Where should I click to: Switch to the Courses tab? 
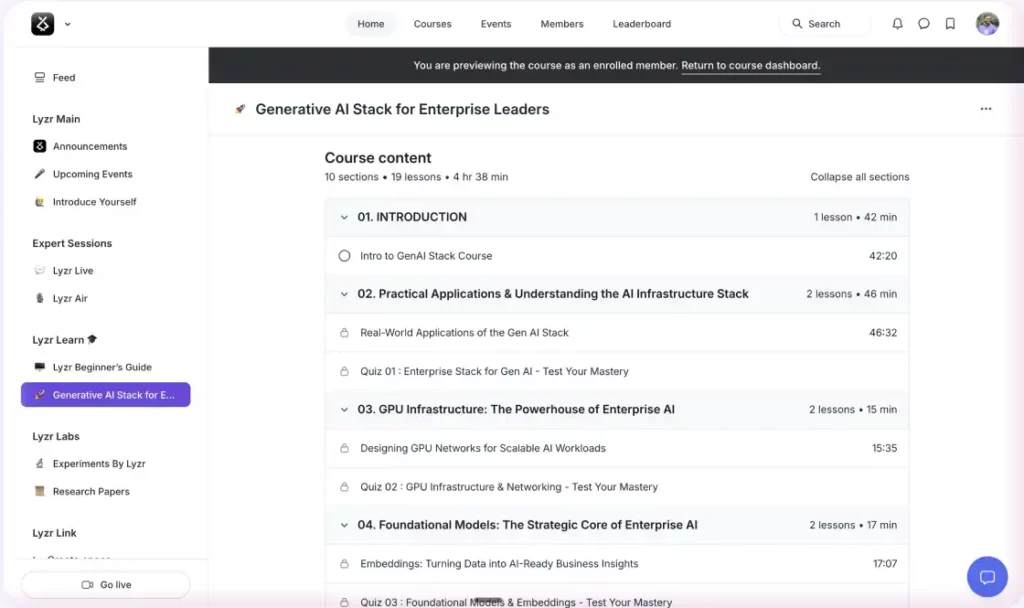pos(432,24)
